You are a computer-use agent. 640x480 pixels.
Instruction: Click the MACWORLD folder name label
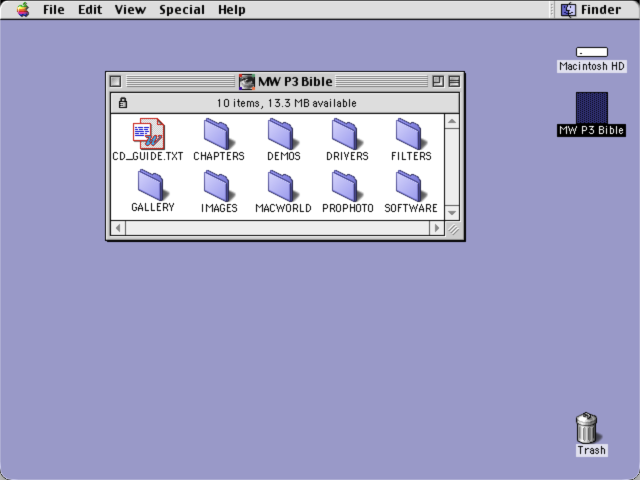[283, 208]
